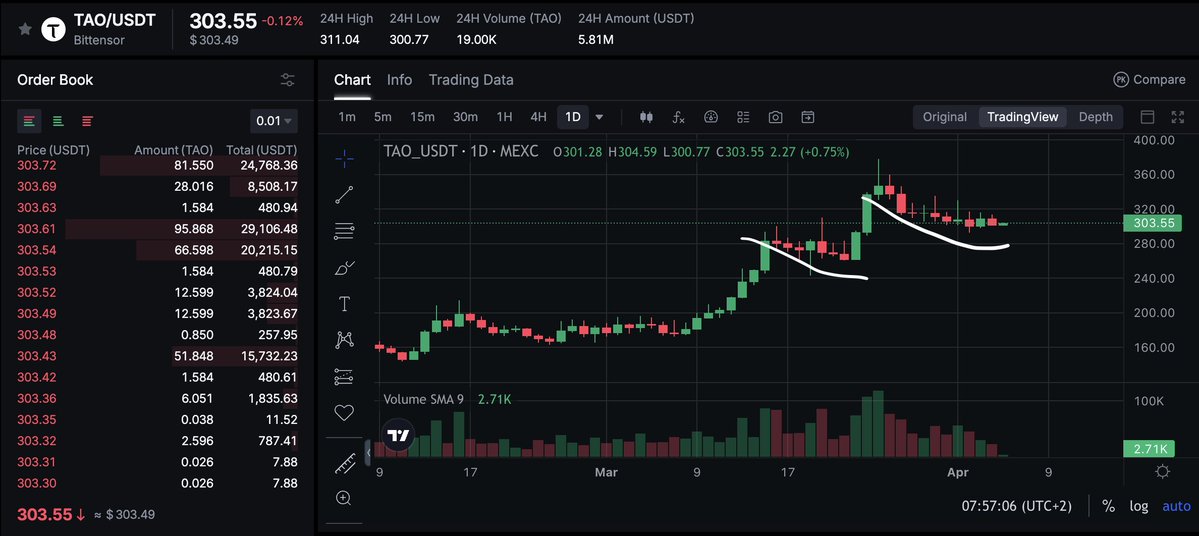Select the Fibonacci retracement lines tool

[x=344, y=231]
